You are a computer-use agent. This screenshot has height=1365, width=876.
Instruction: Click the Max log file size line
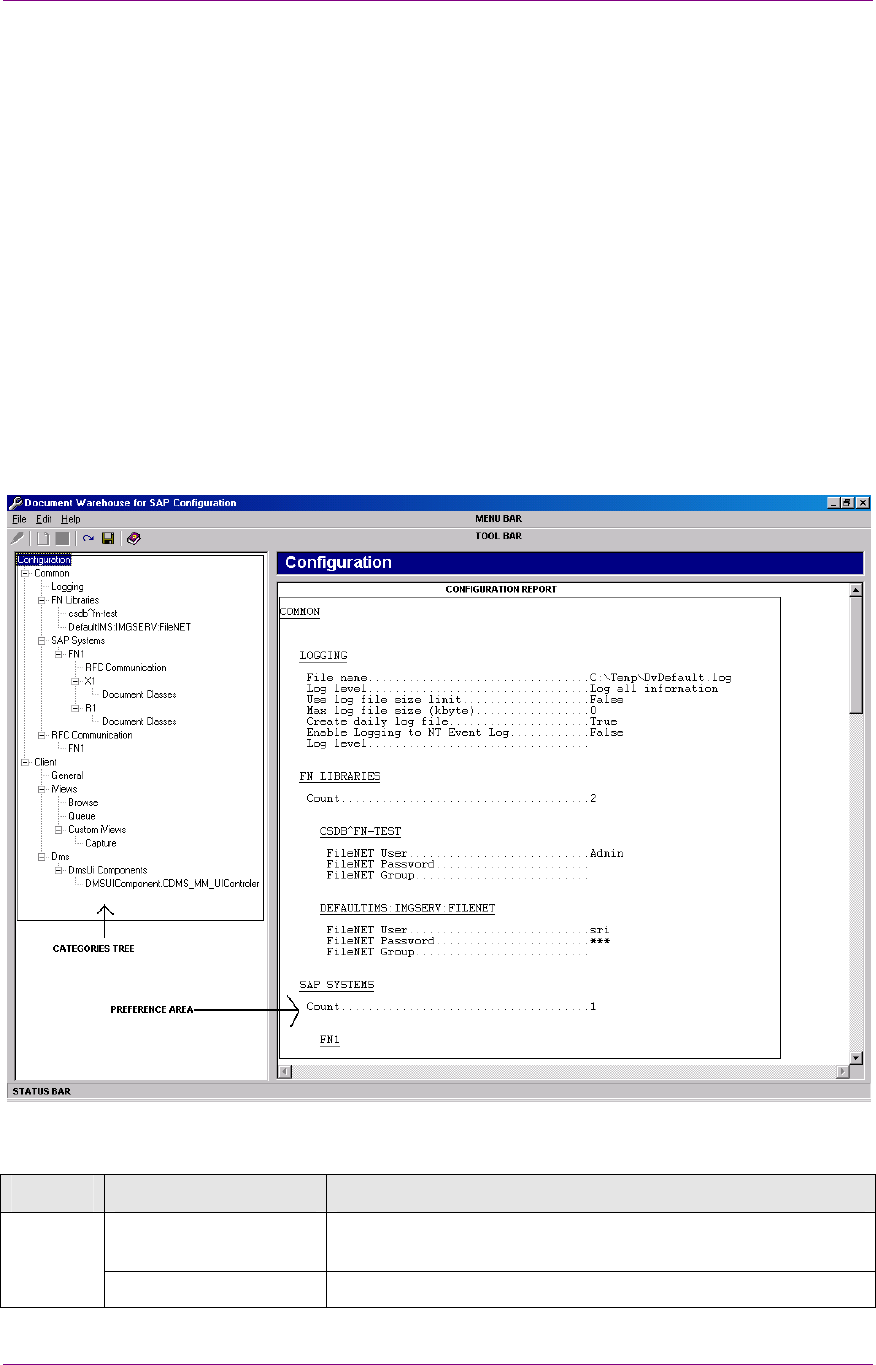click(451, 710)
